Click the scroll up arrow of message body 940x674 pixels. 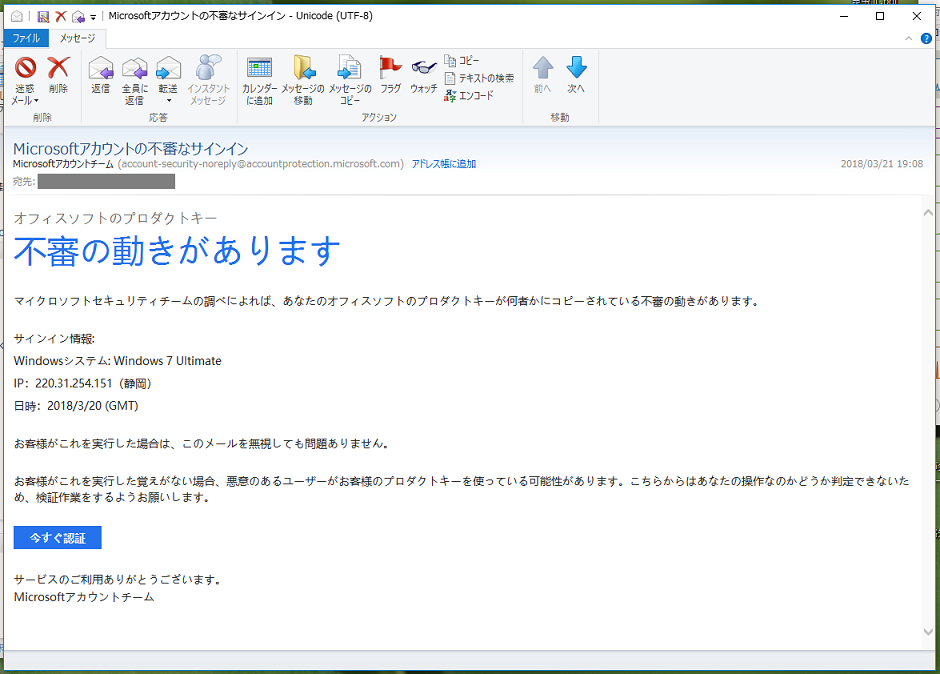pyautogui.click(x=928, y=212)
